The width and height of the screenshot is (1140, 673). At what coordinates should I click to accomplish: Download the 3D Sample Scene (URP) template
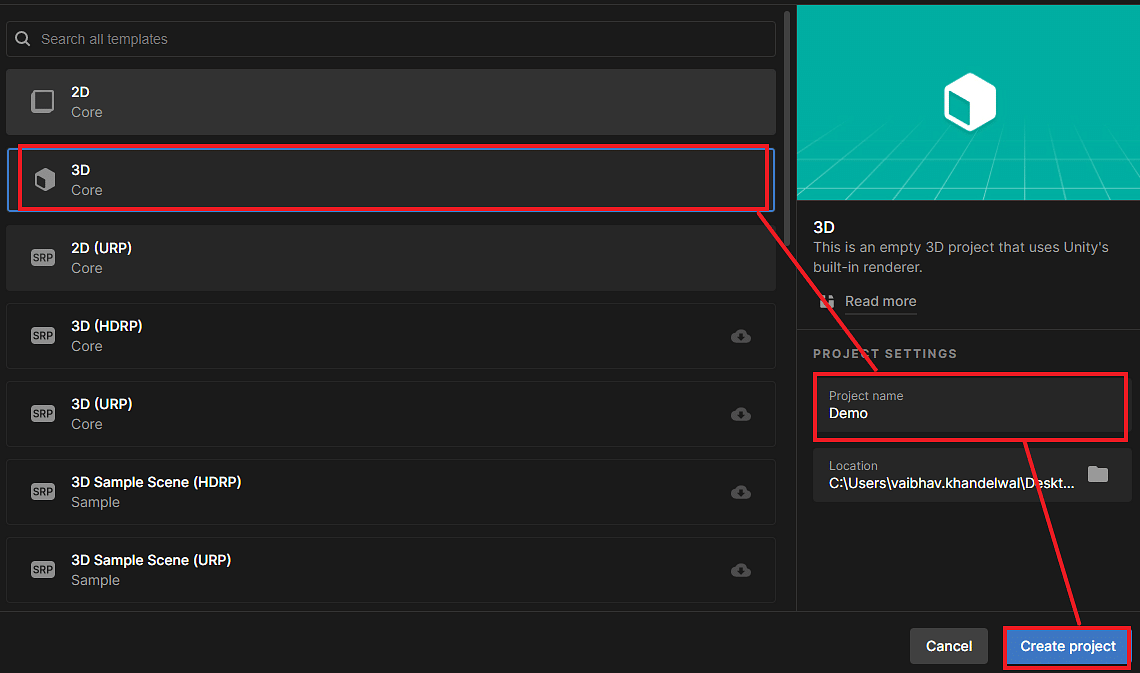coord(741,571)
